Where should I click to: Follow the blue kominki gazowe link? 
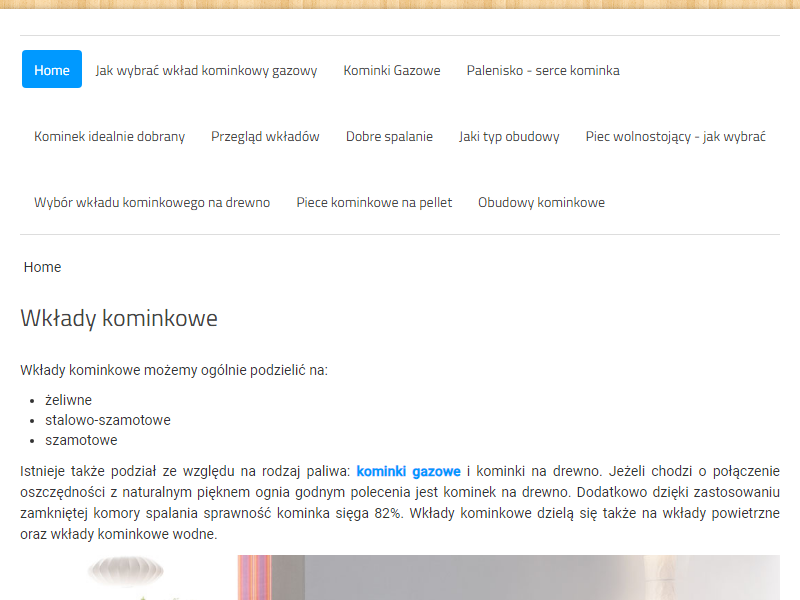coord(408,471)
